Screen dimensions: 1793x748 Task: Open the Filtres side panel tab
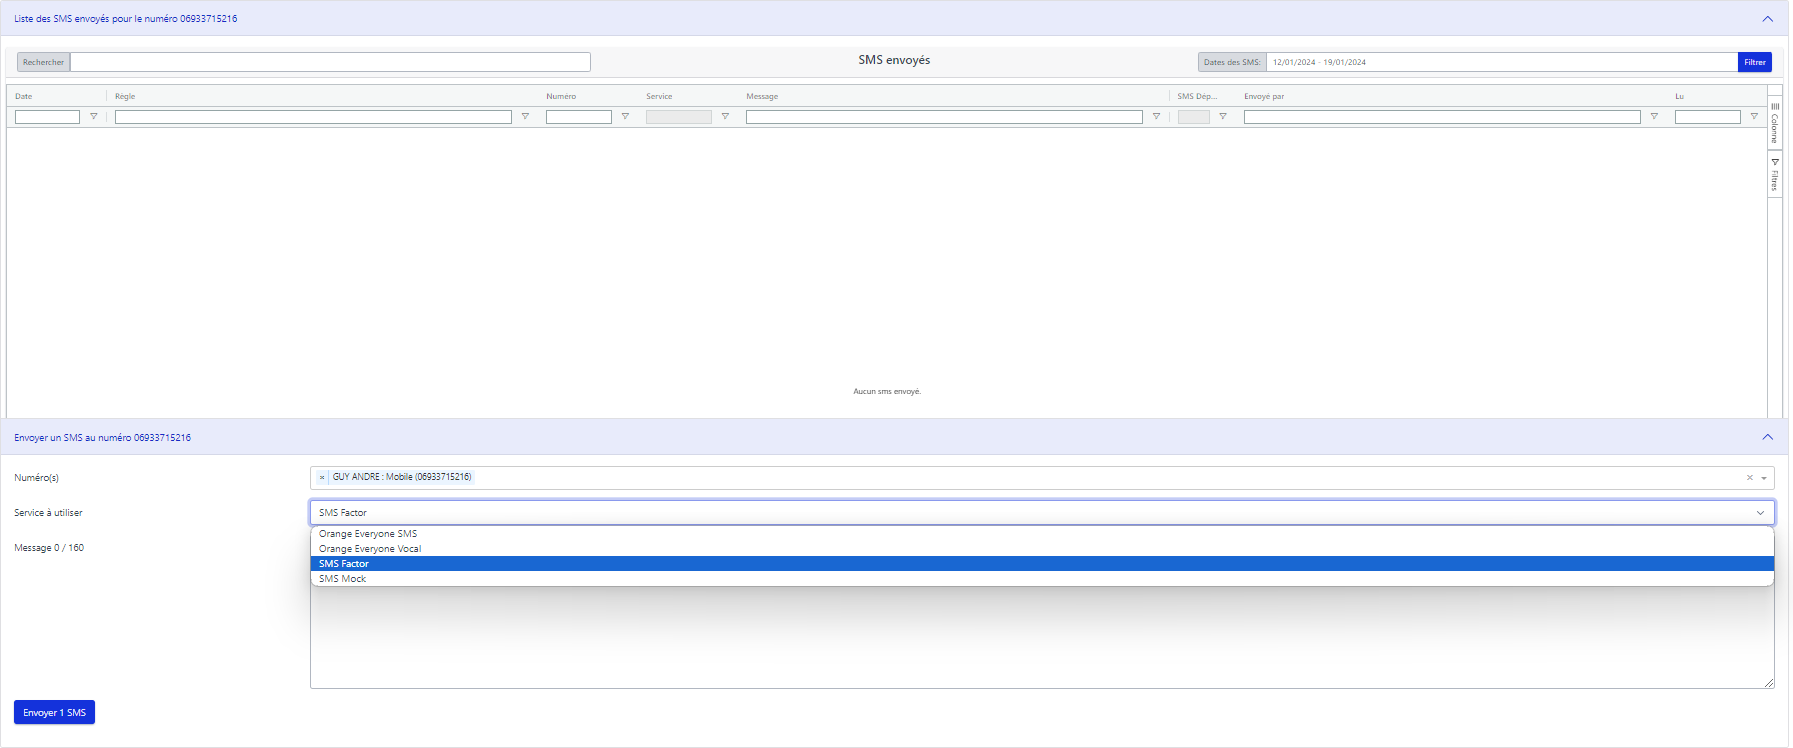1775,175
